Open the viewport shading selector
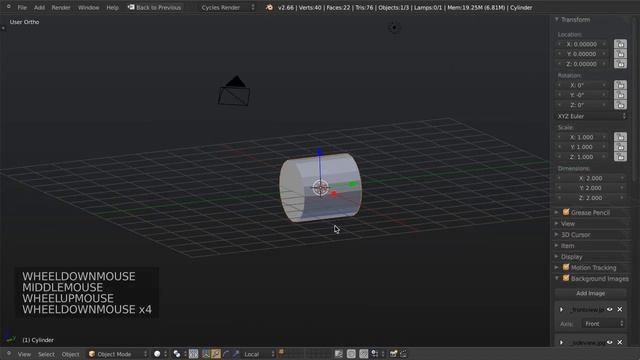Image resolution: width=640 pixels, height=360 pixels. 160,354
